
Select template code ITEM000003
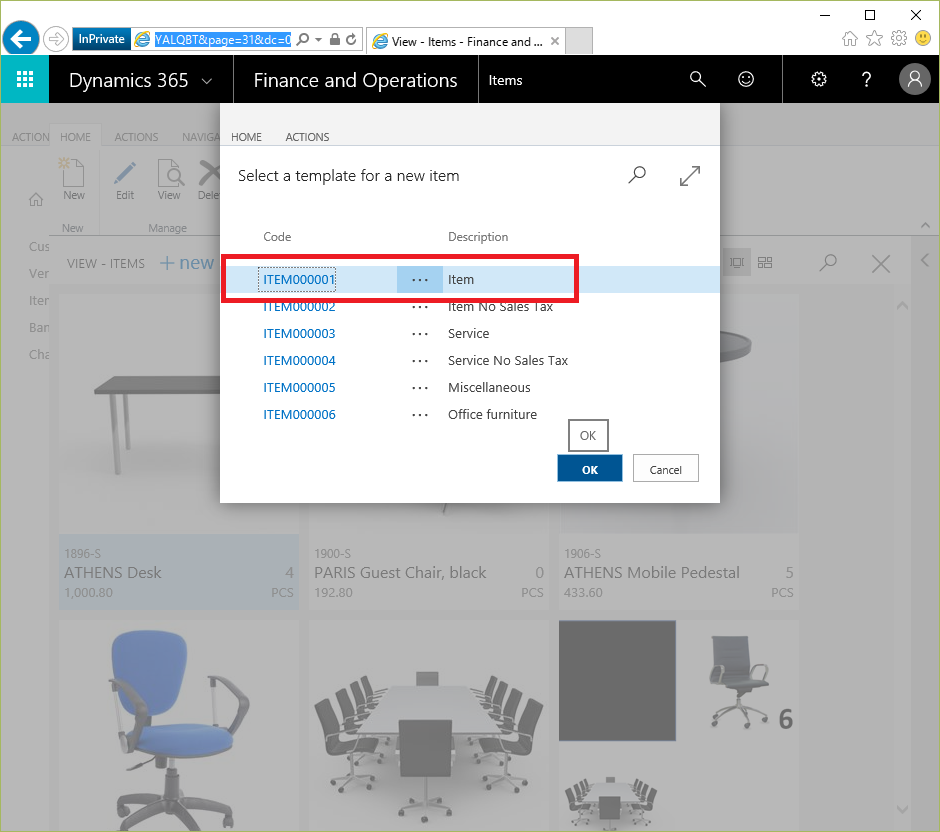coord(299,334)
